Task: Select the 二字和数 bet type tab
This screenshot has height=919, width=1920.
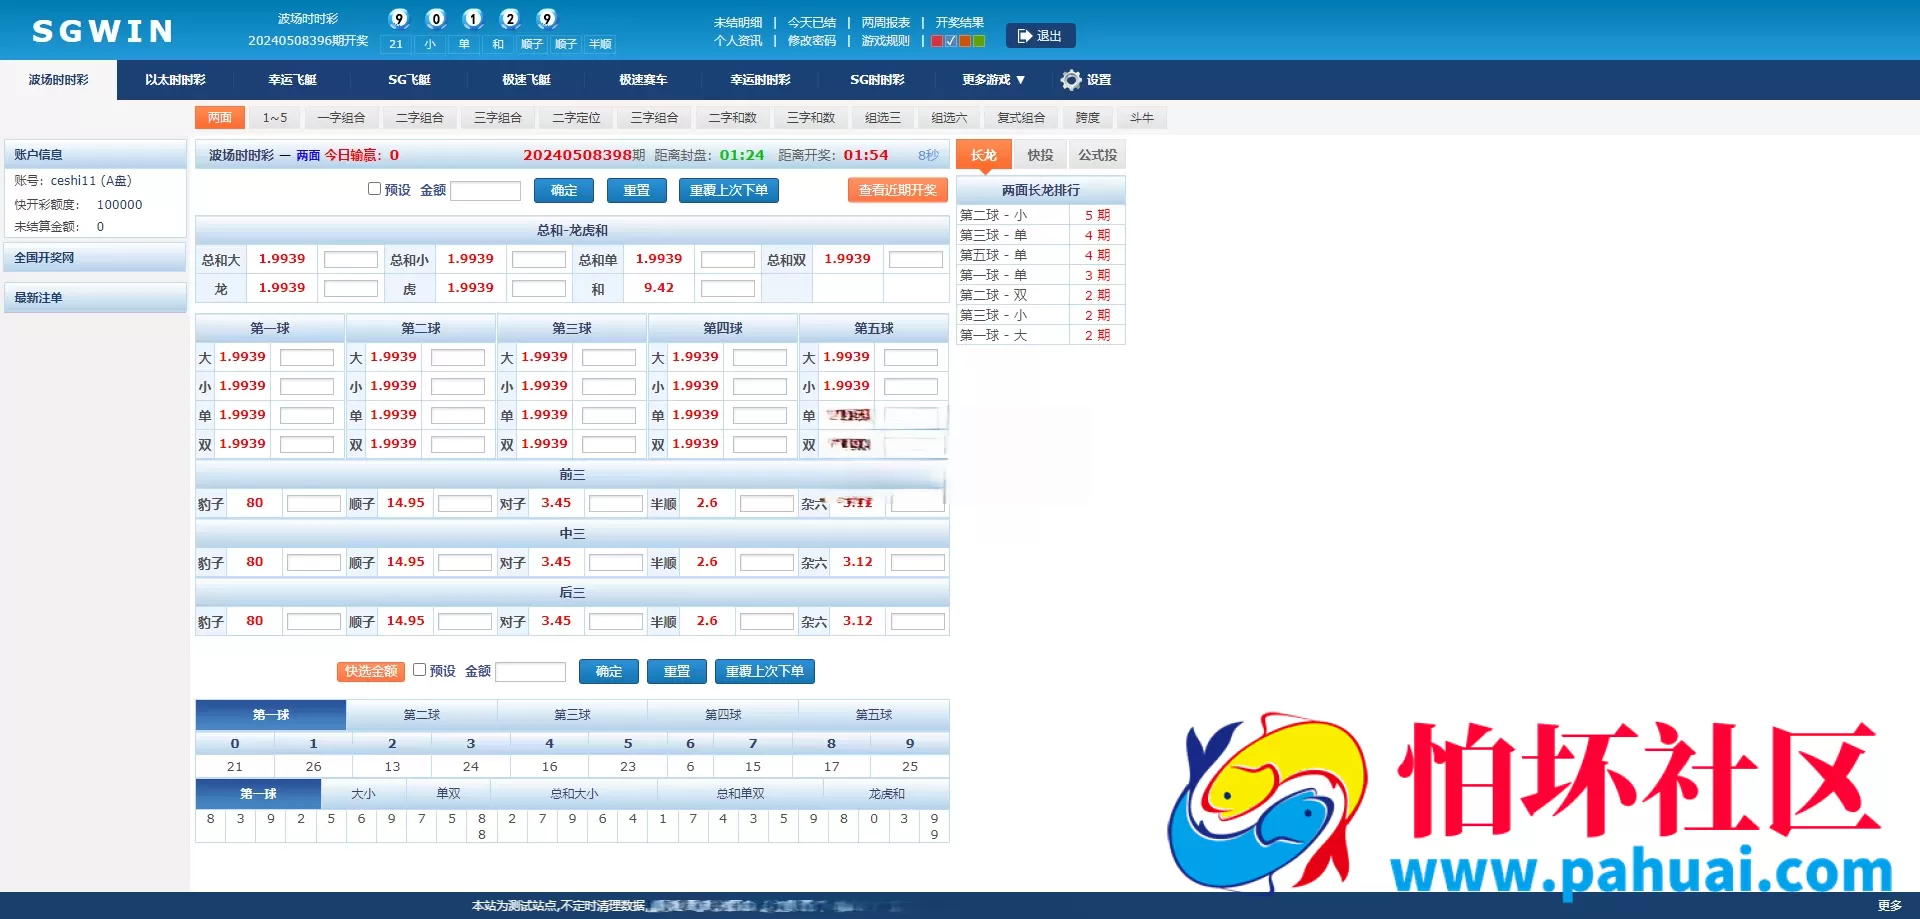Action: [732, 118]
